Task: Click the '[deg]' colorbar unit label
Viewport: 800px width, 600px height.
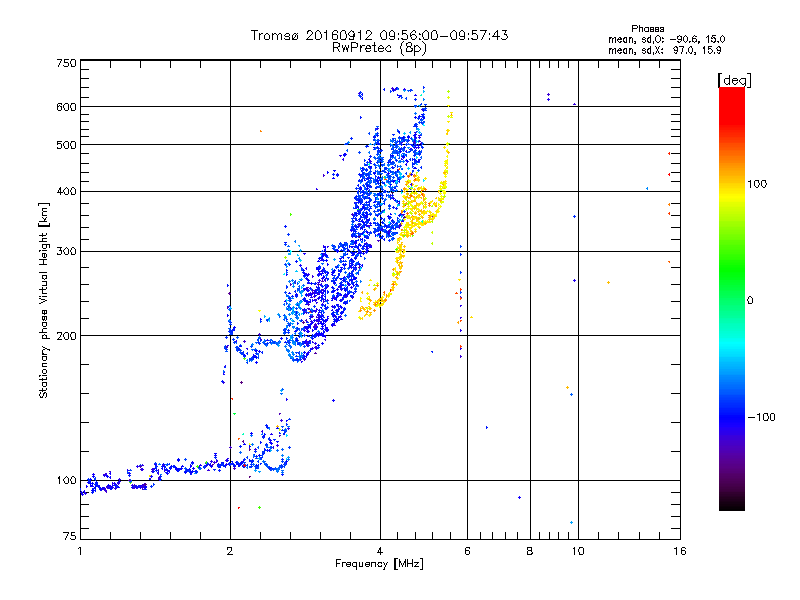Action: coord(734,80)
